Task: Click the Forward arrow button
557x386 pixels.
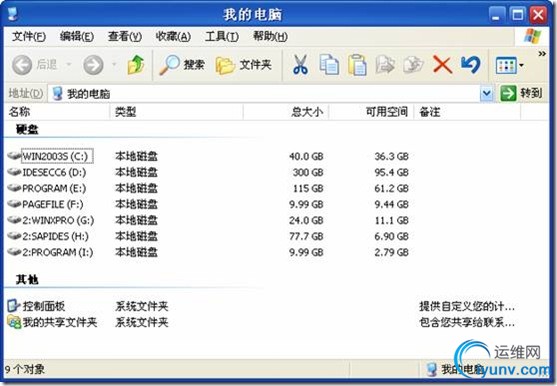Action: pos(93,65)
